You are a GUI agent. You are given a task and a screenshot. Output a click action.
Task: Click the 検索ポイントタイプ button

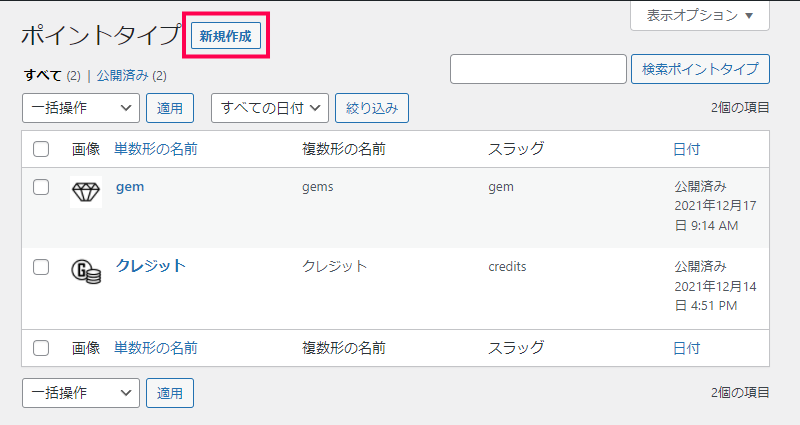[700, 69]
